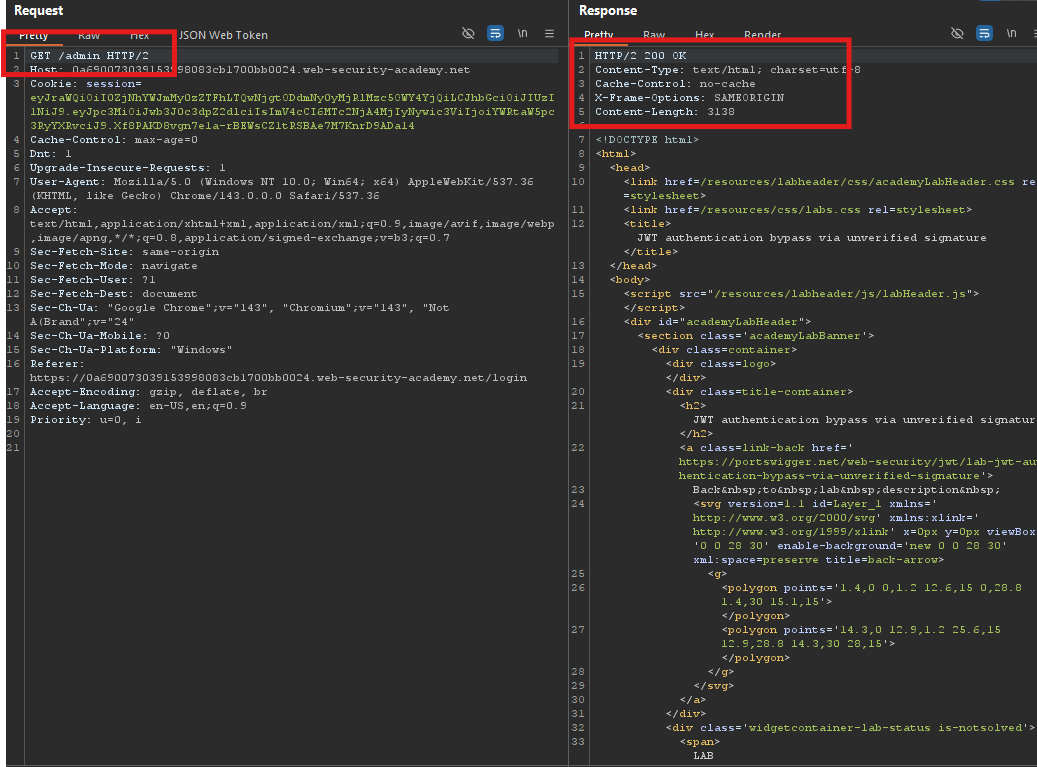Click the 'Accept:' header label line
Screen dimensions: 1037x767
(54, 210)
